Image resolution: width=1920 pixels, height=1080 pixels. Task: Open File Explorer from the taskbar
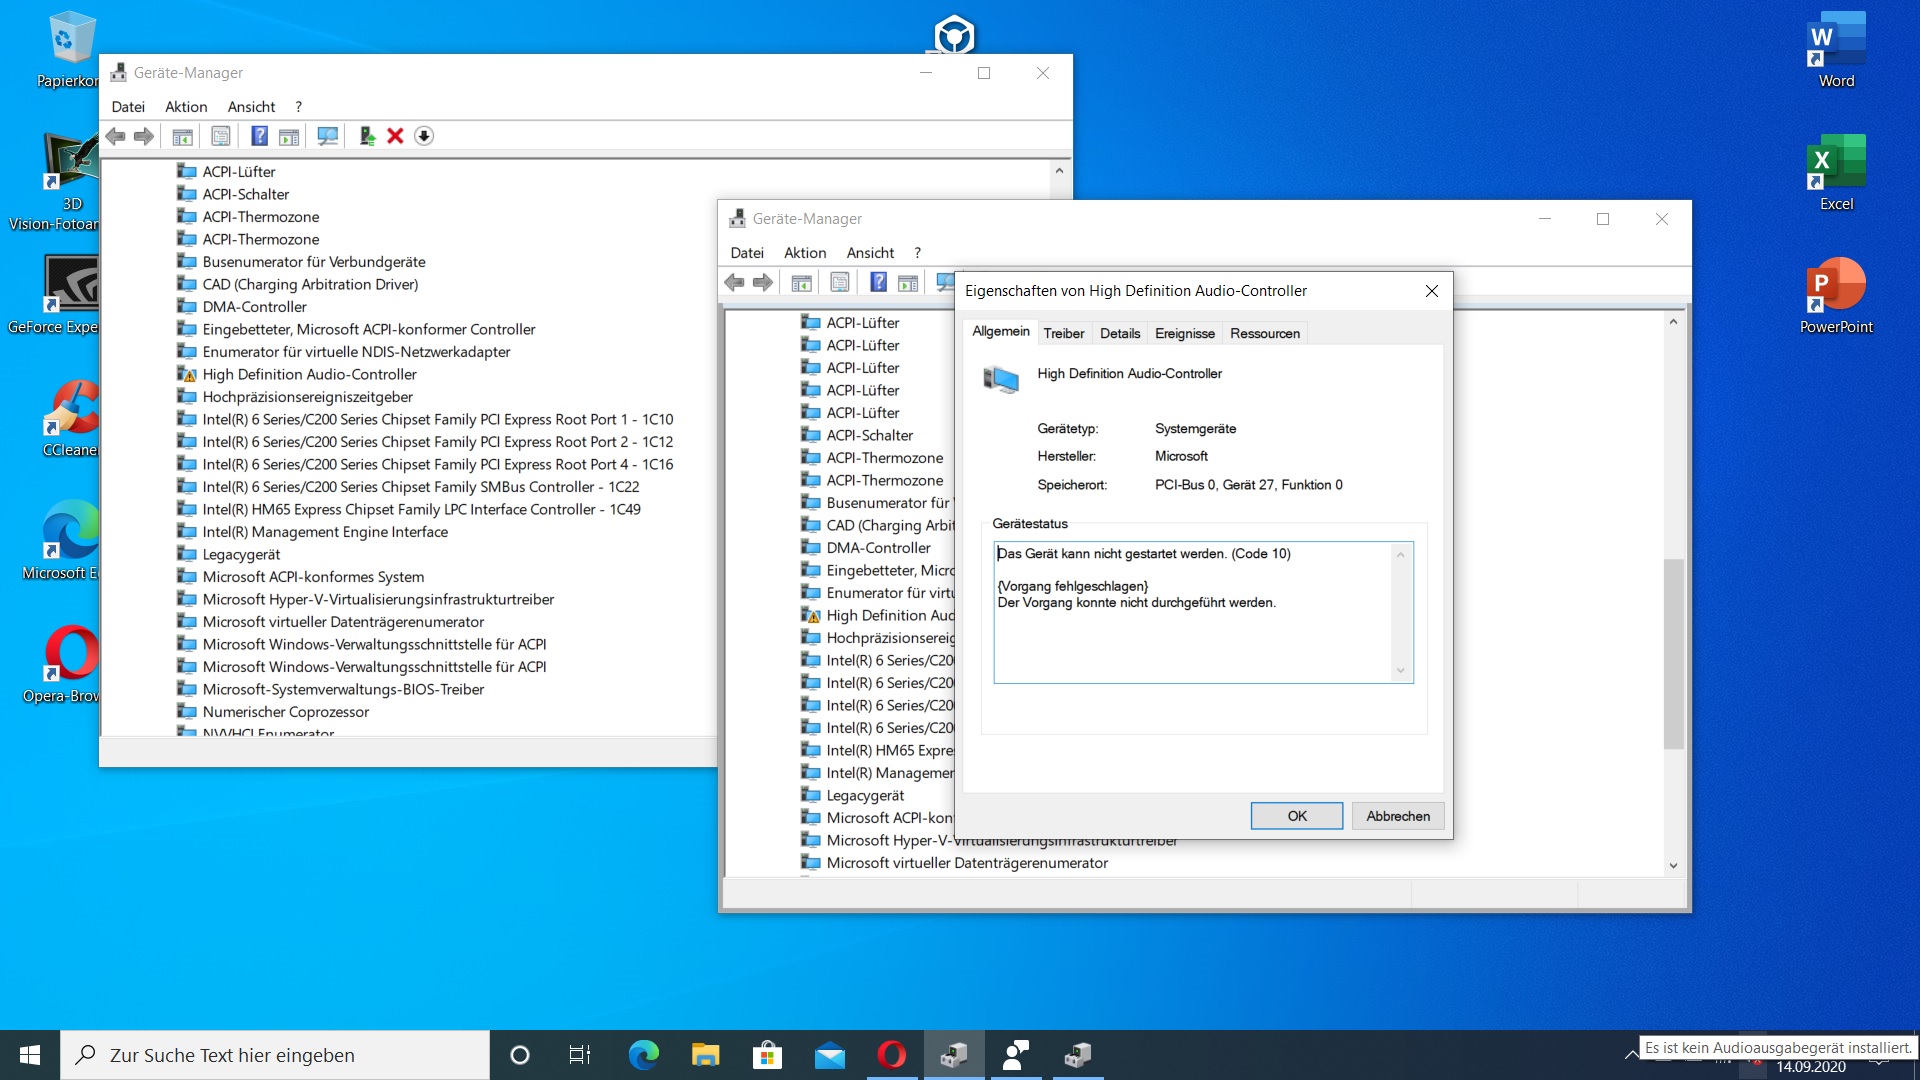click(705, 1055)
